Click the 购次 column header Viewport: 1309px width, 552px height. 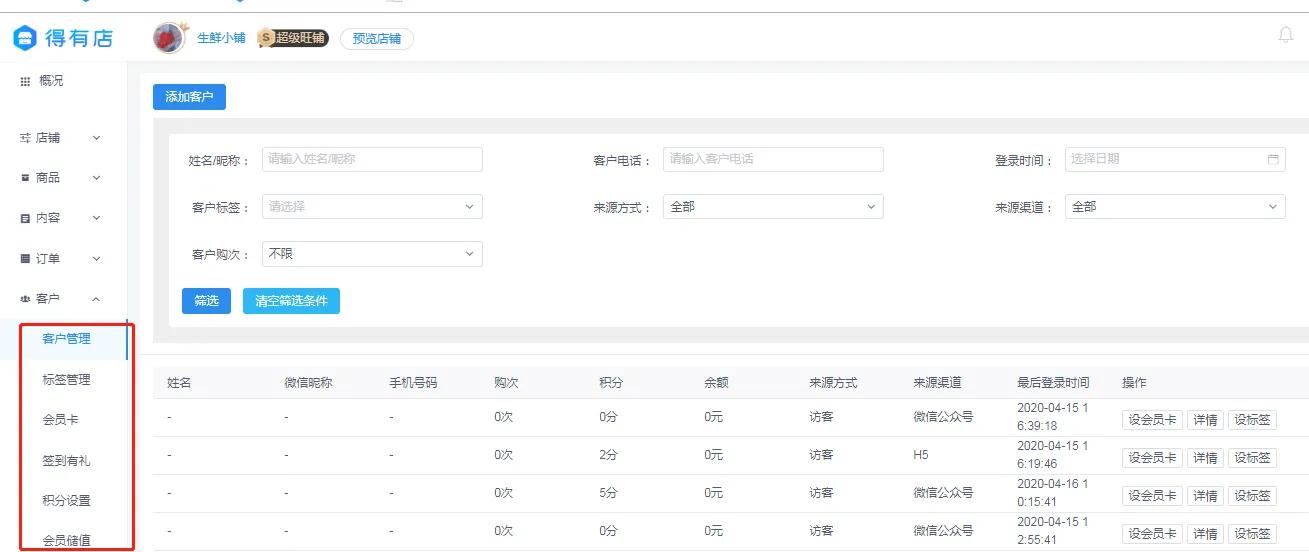click(x=506, y=383)
